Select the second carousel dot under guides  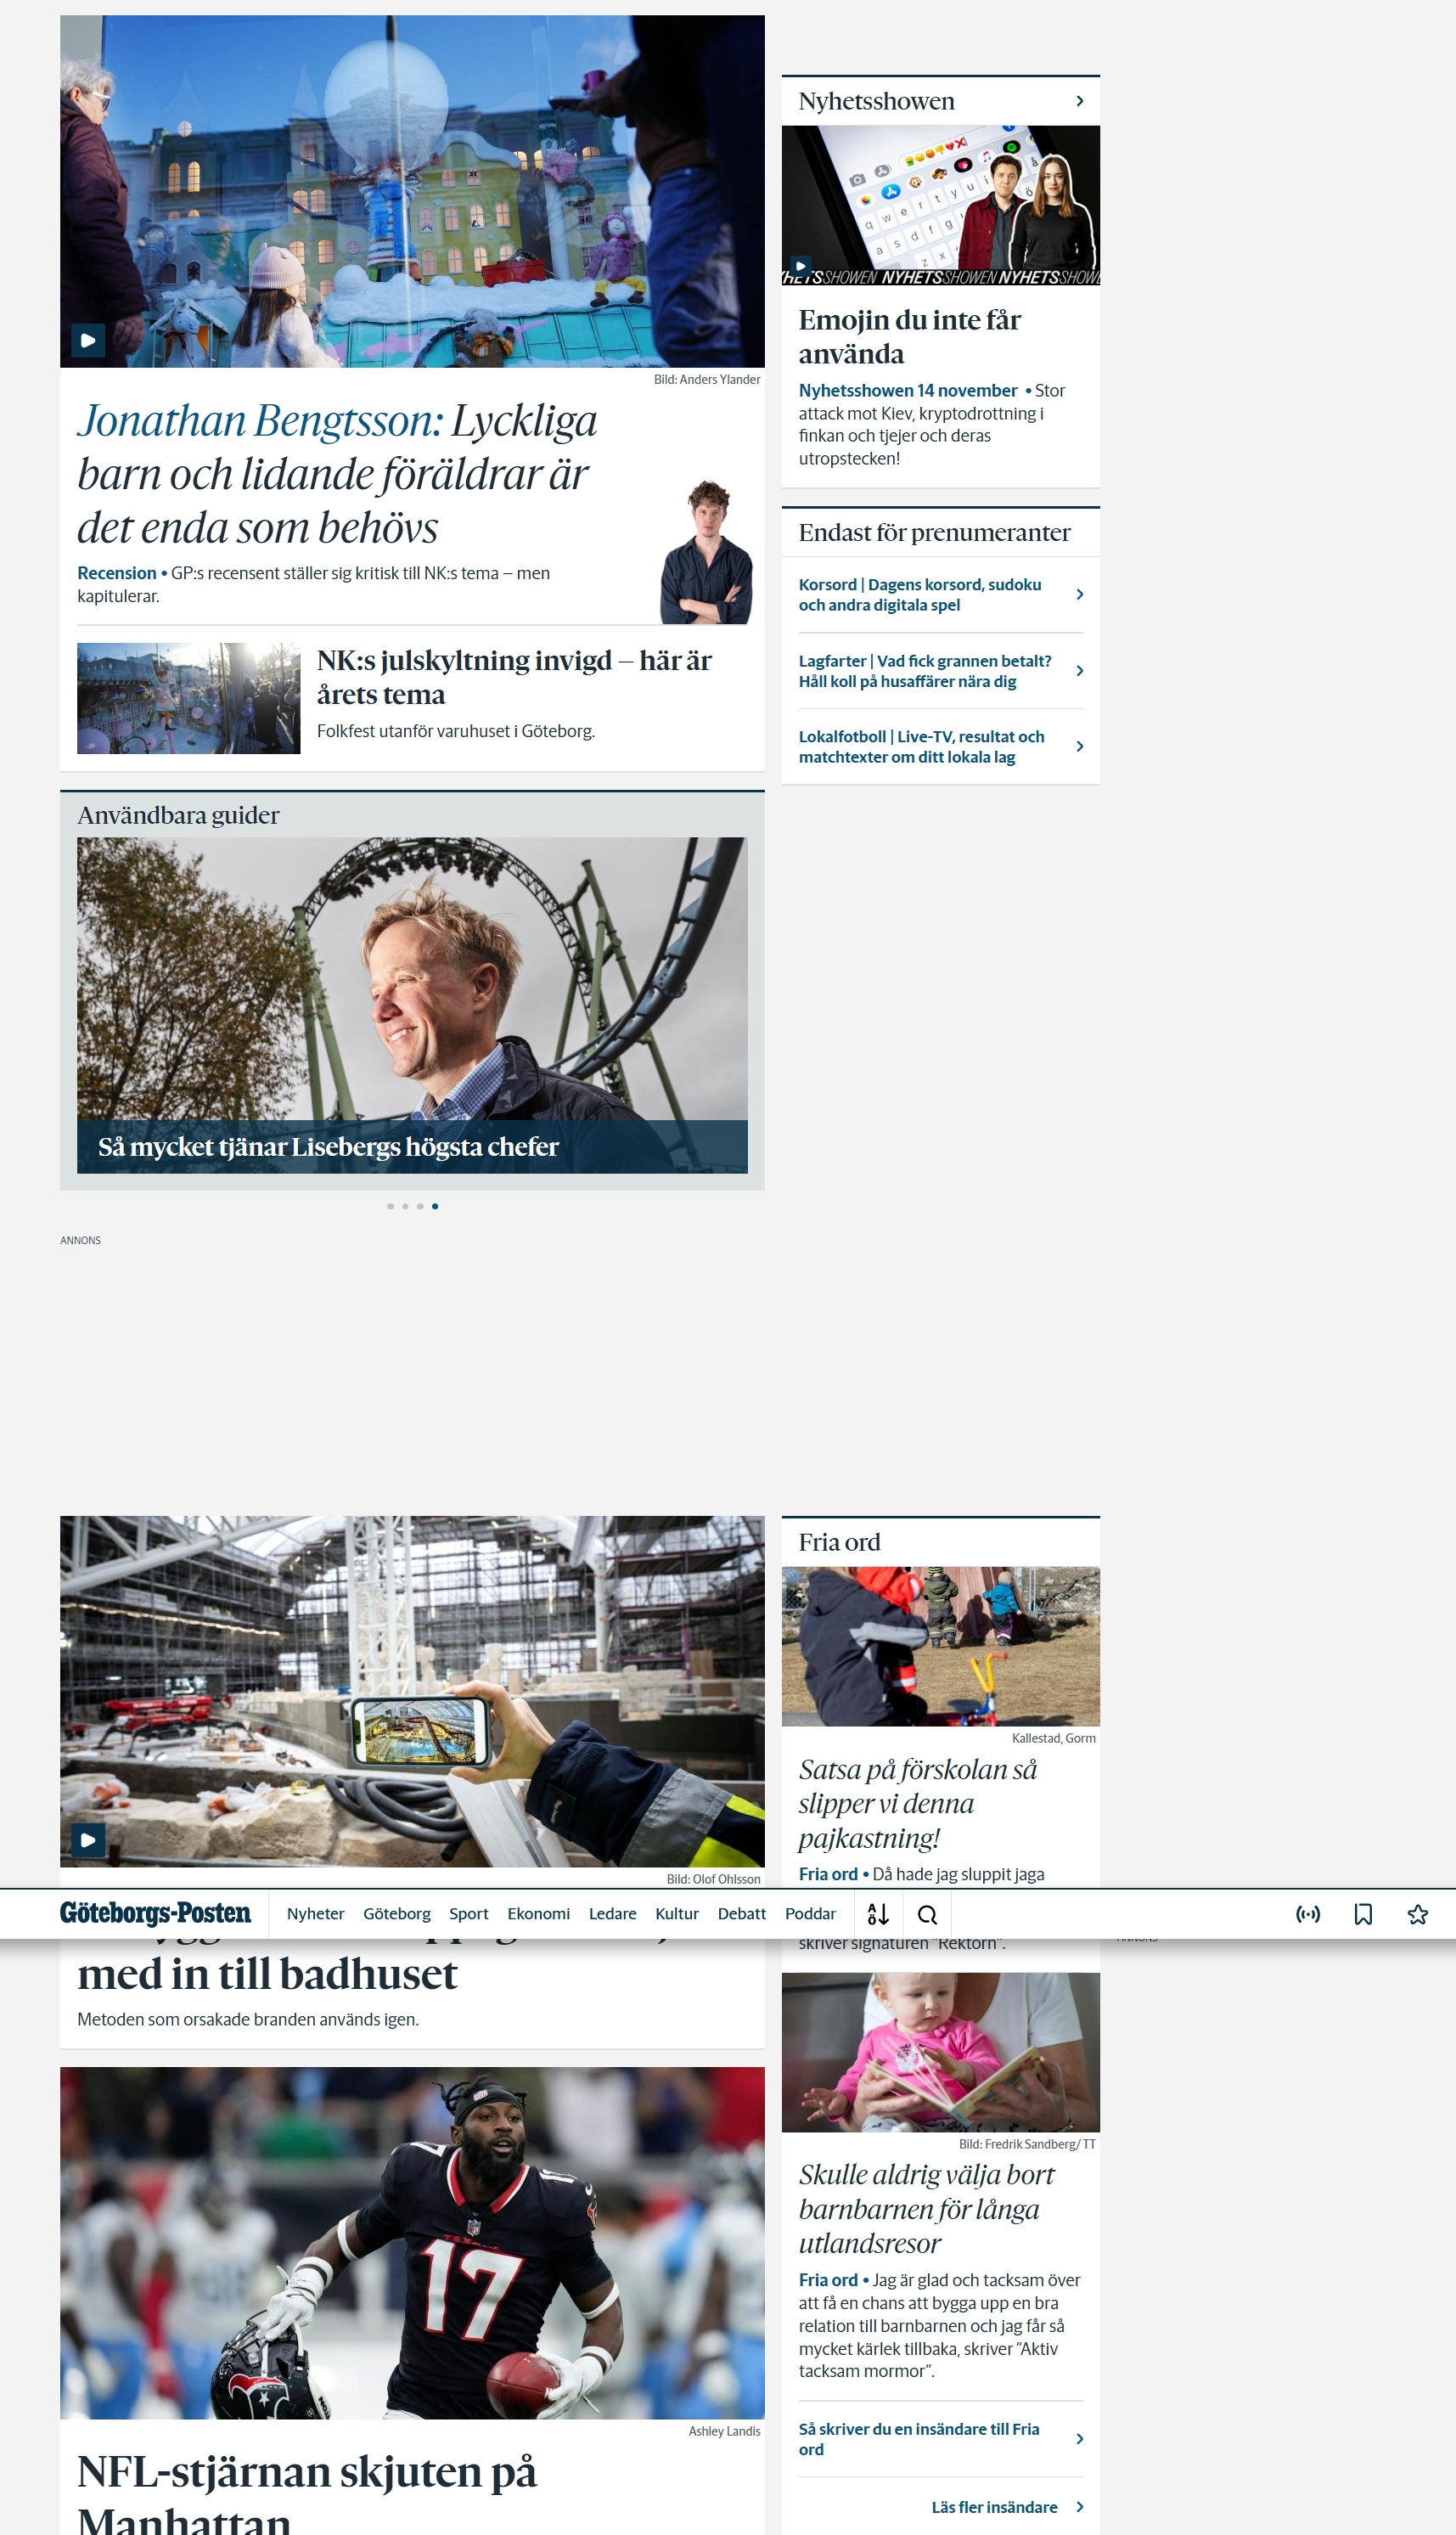coord(405,1206)
